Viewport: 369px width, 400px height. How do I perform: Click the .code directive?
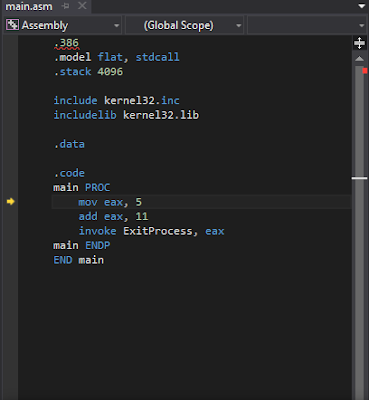tap(69, 173)
